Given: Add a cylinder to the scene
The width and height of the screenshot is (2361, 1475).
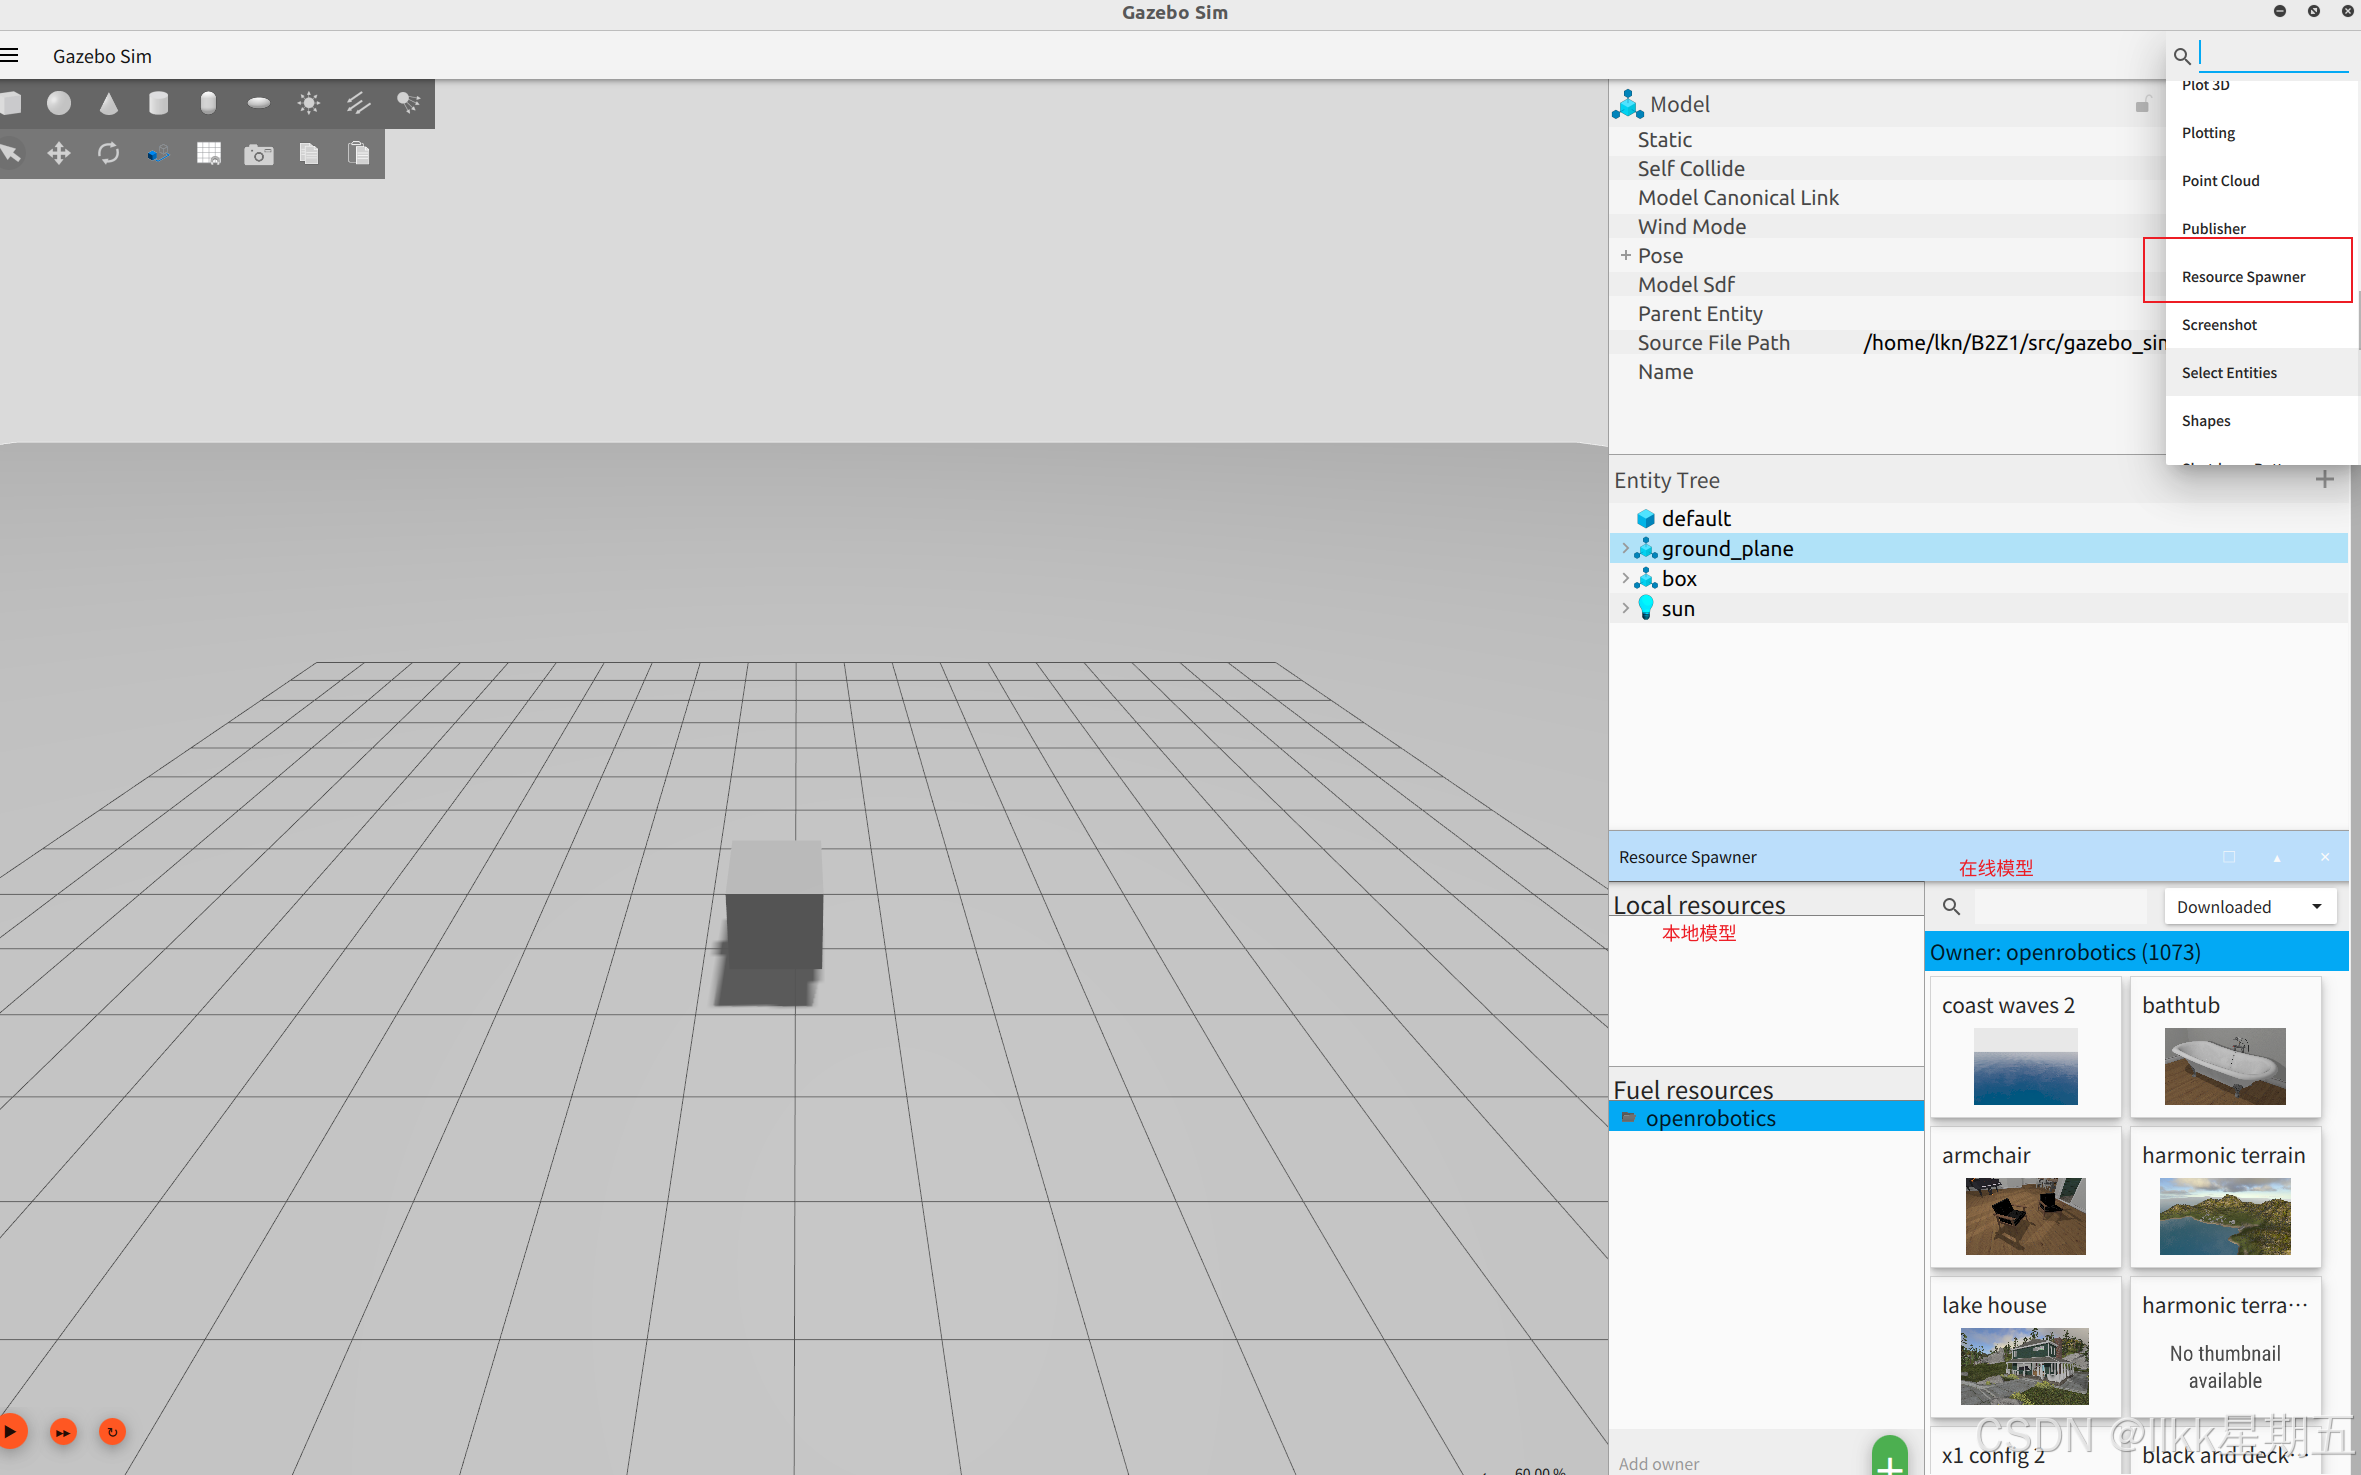Looking at the screenshot, I should coord(158,103).
